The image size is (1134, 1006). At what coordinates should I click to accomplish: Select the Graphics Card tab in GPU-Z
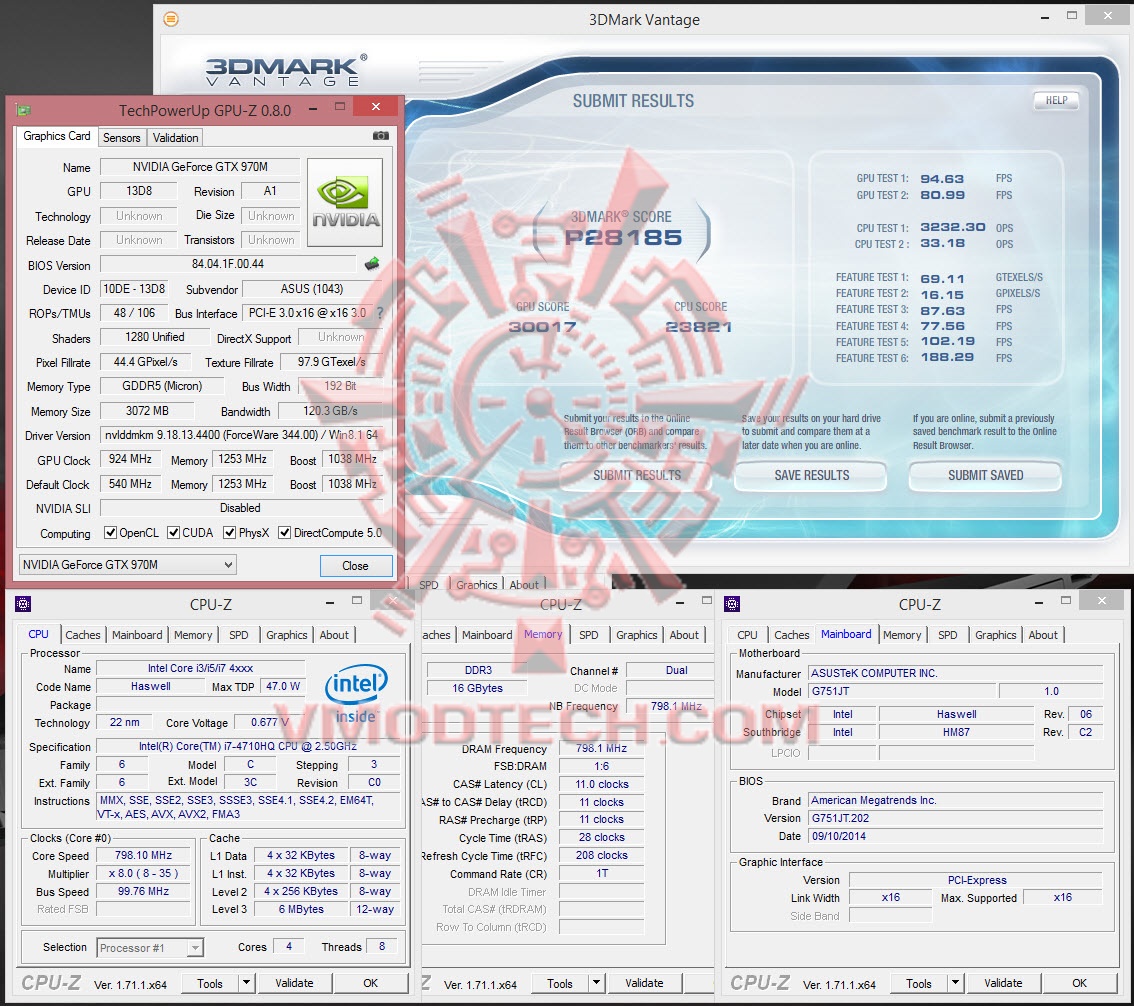click(x=56, y=136)
